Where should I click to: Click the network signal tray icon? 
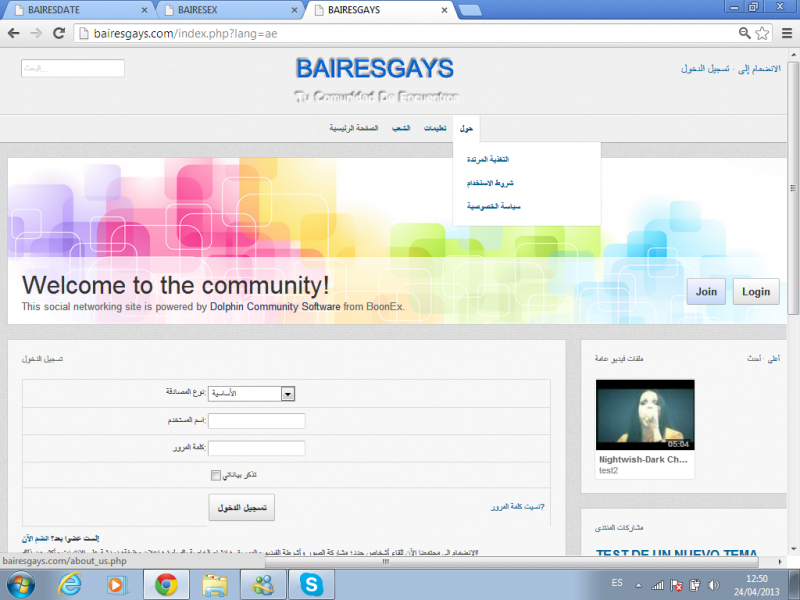click(658, 585)
